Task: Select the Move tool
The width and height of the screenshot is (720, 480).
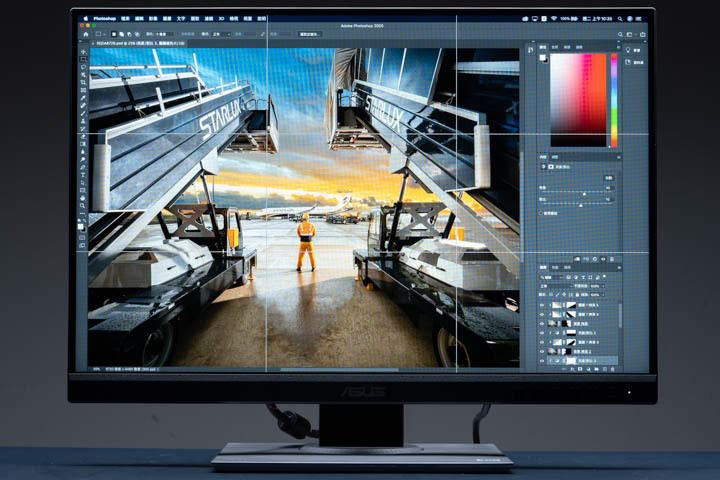Action: point(83,52)
